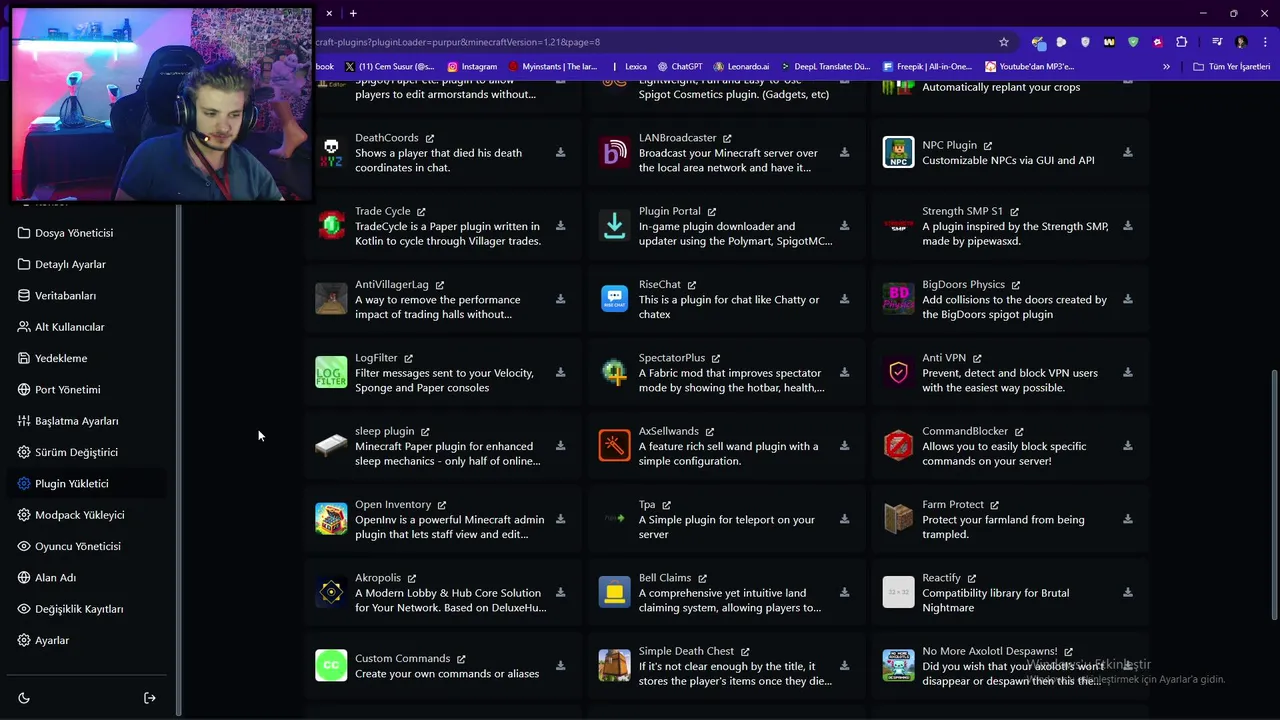
Task: Go to Detaylı Ayarlar in the sidebar
Action: pos(87,264)
